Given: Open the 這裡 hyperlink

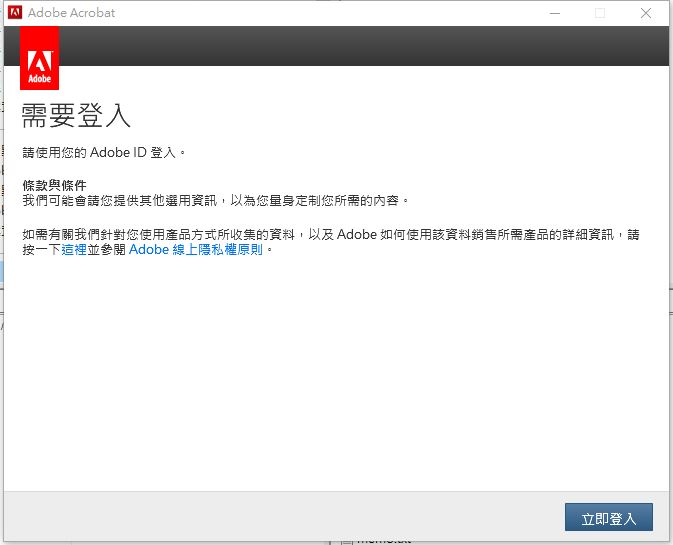Looking at the screenshot, I should [x=73, y=250].
